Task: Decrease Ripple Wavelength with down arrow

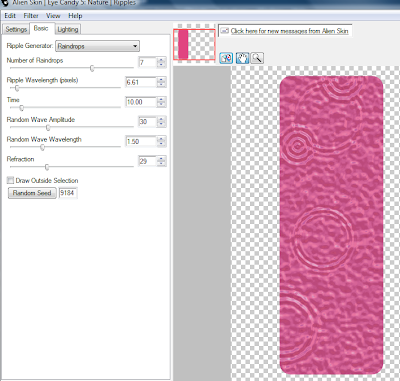Action: [161, 85]
